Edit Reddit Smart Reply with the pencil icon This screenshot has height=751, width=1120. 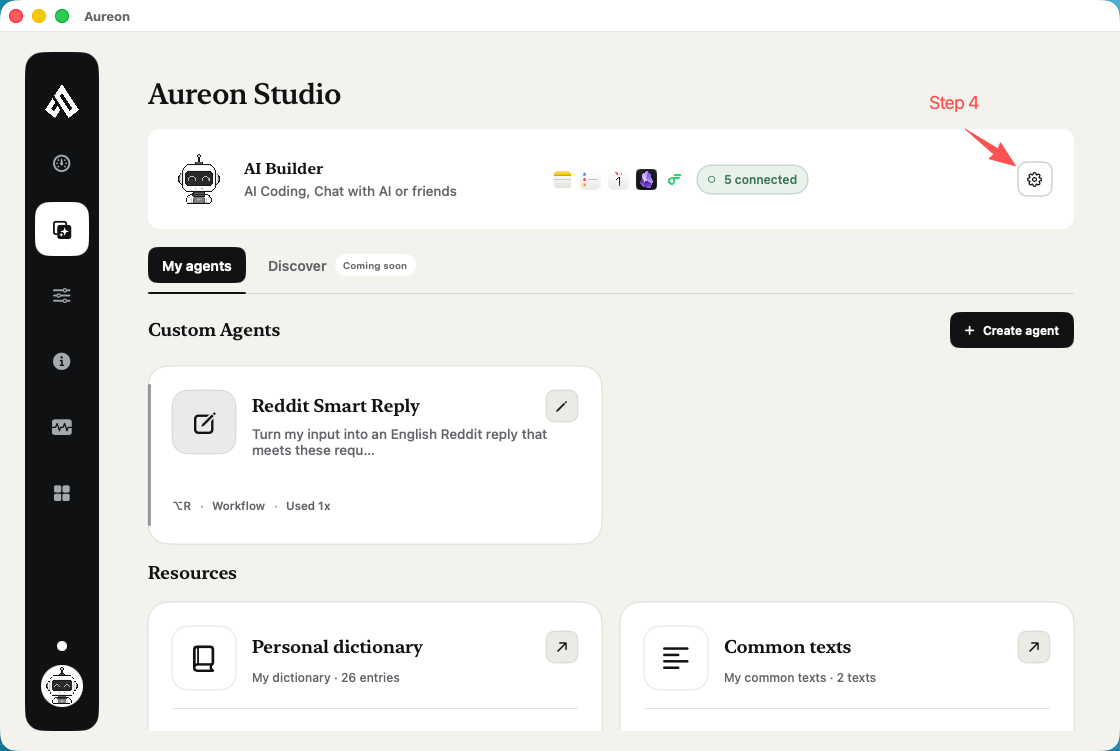coord(561,406)
